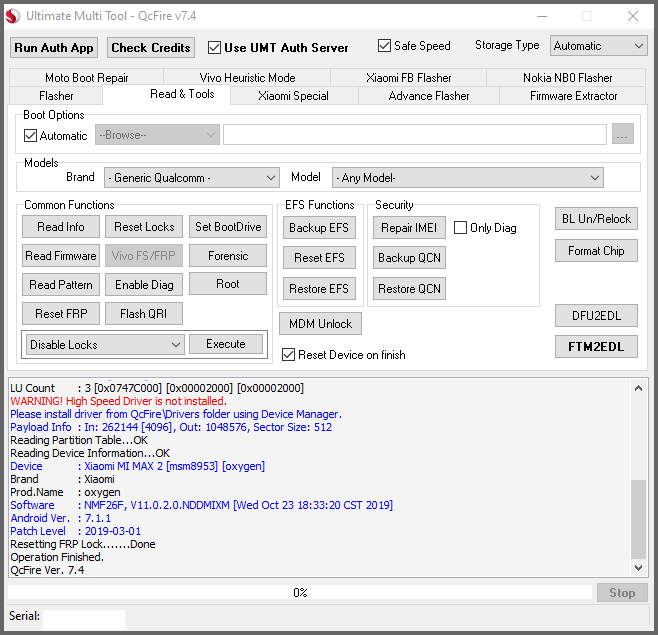Click the Format Chip button
658x635 pixels.
click(x=596, y=251)
